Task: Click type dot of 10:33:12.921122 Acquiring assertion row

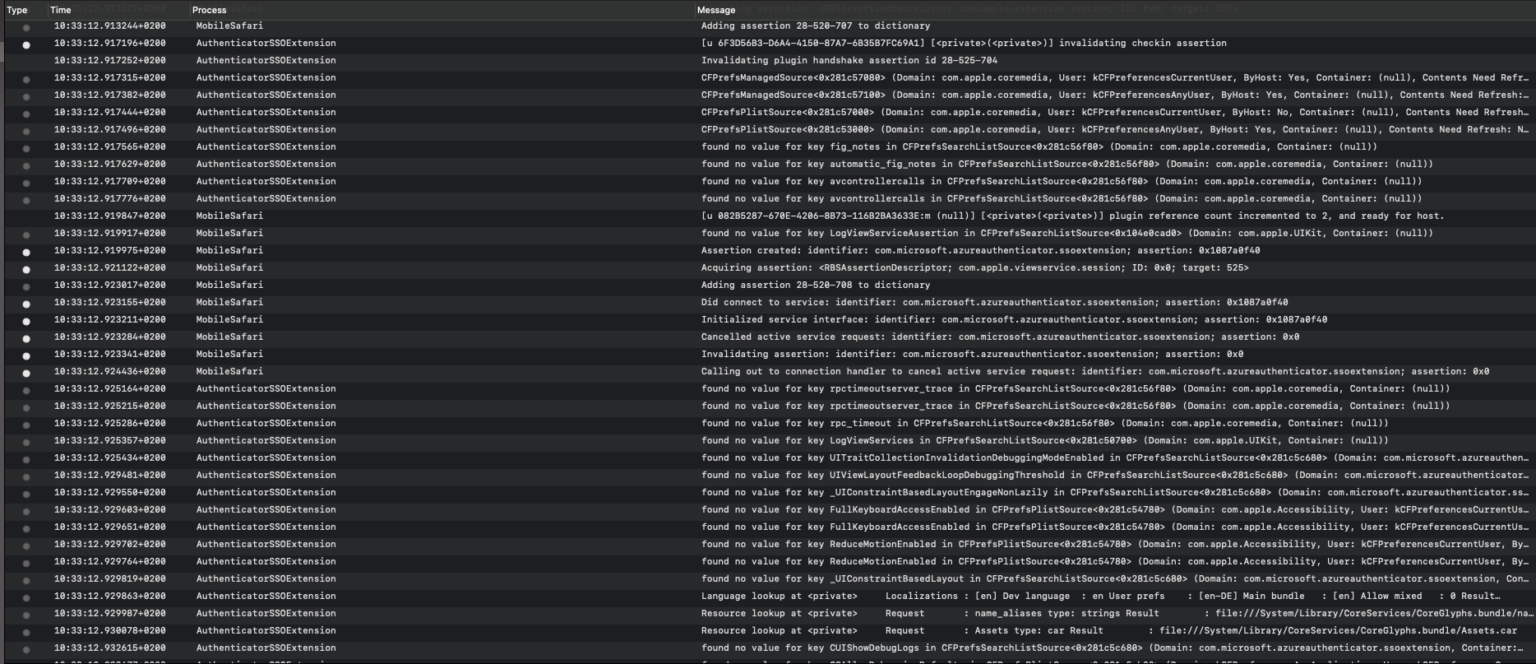Action: [x=26, y=268]
